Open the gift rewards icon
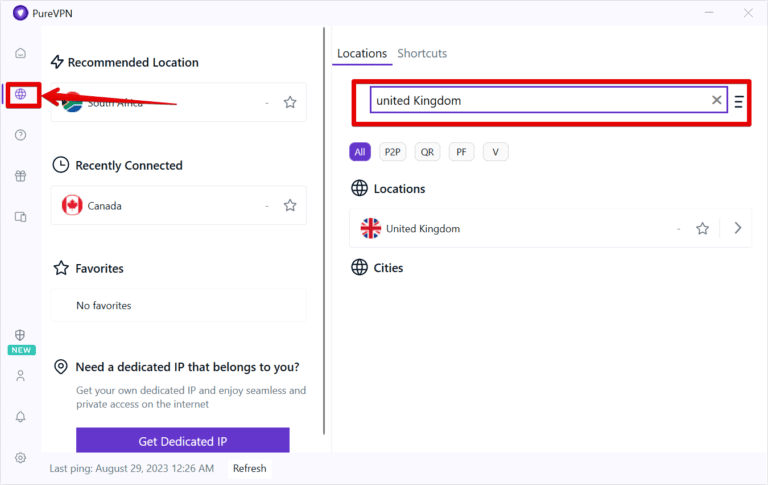768x485 pixels. (x=20, y=176)
